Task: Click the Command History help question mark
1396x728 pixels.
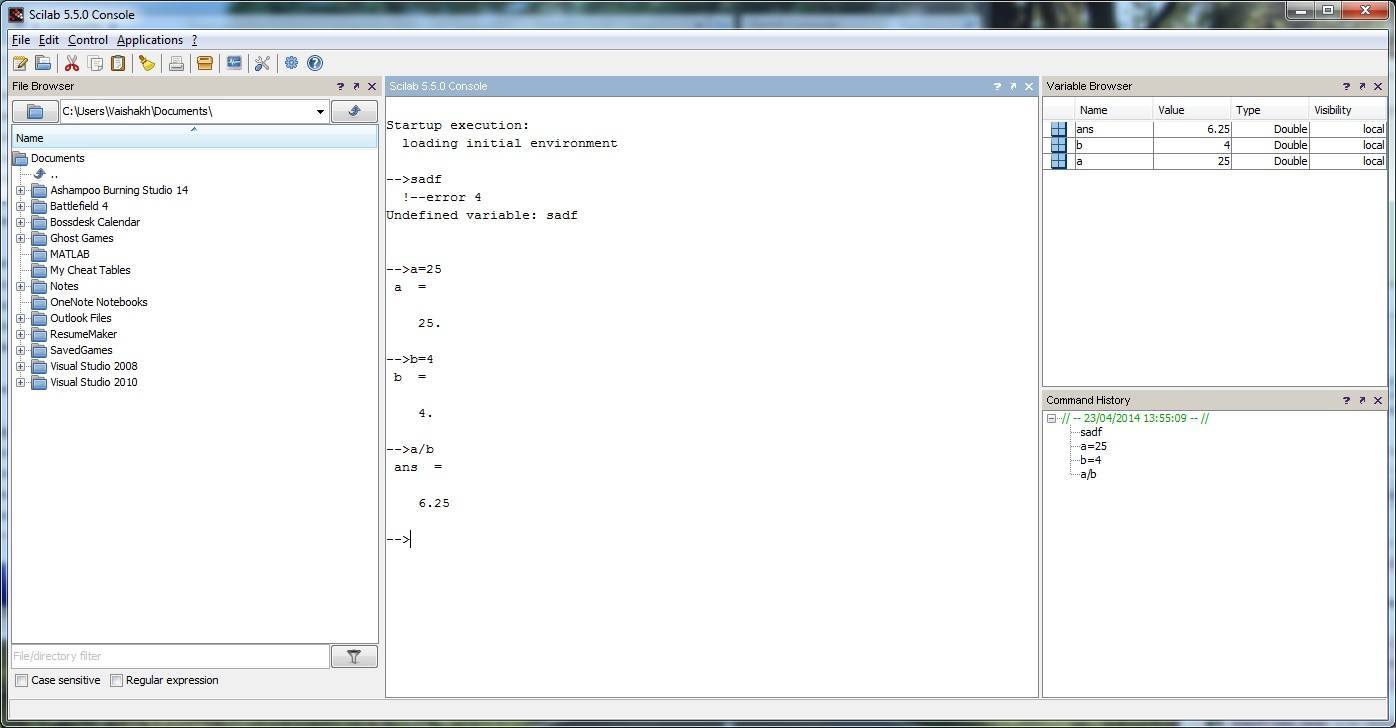Action: (1346, 400)
